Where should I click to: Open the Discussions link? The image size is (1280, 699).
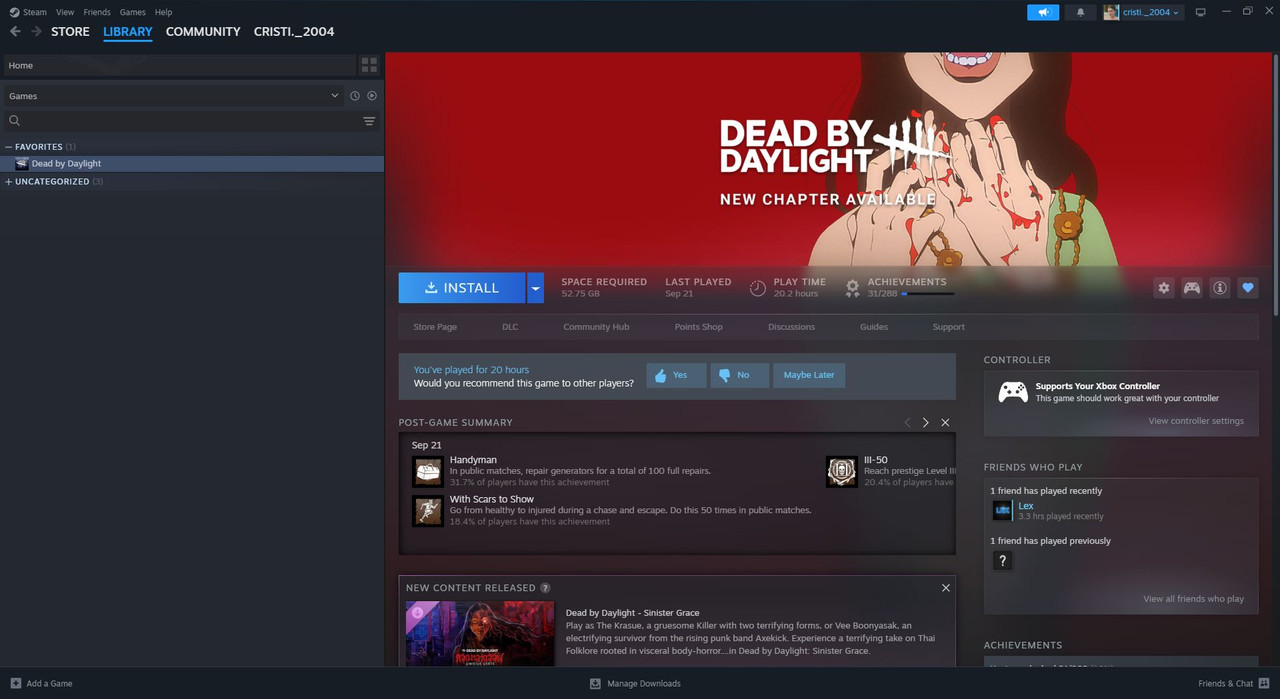791,327
